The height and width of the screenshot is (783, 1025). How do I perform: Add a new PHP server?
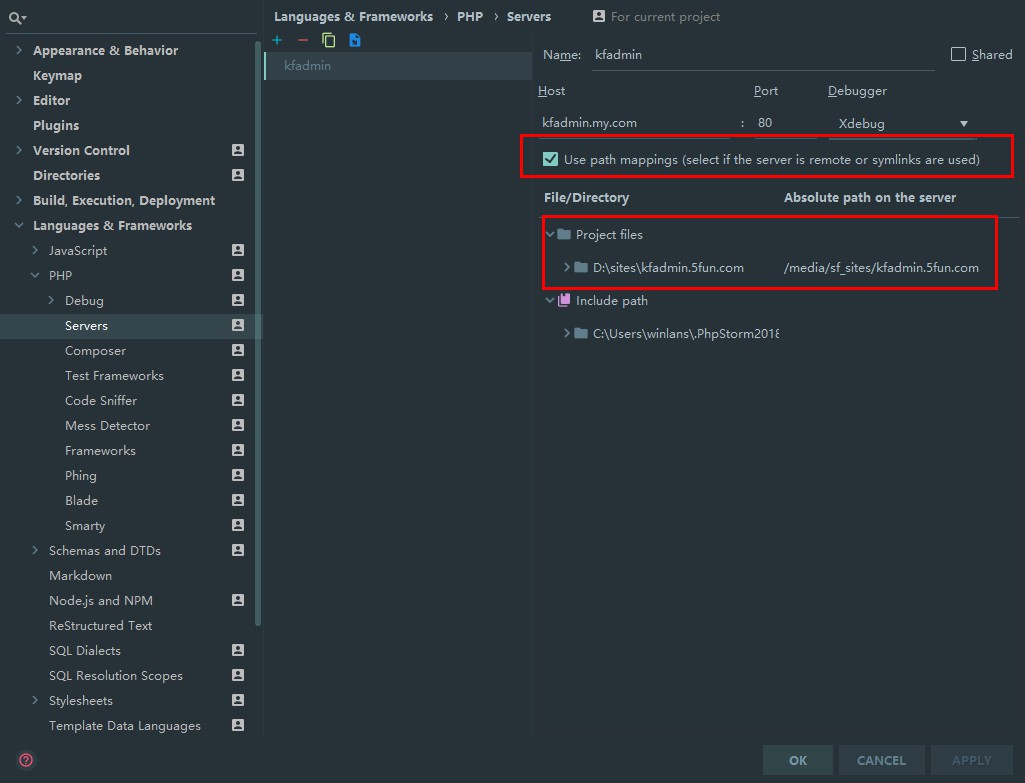(x=277, y=39)
